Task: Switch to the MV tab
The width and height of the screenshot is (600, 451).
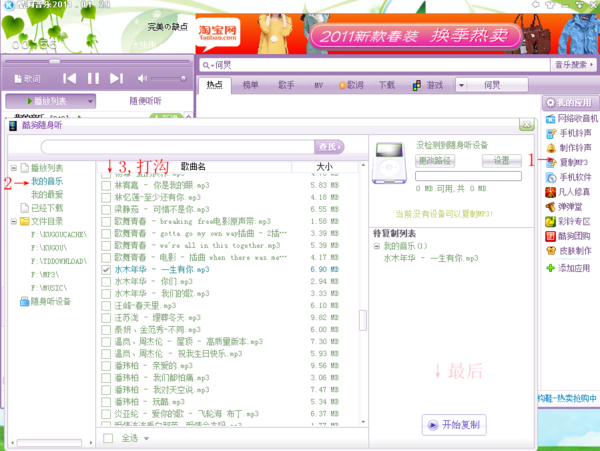Action: 319,85
